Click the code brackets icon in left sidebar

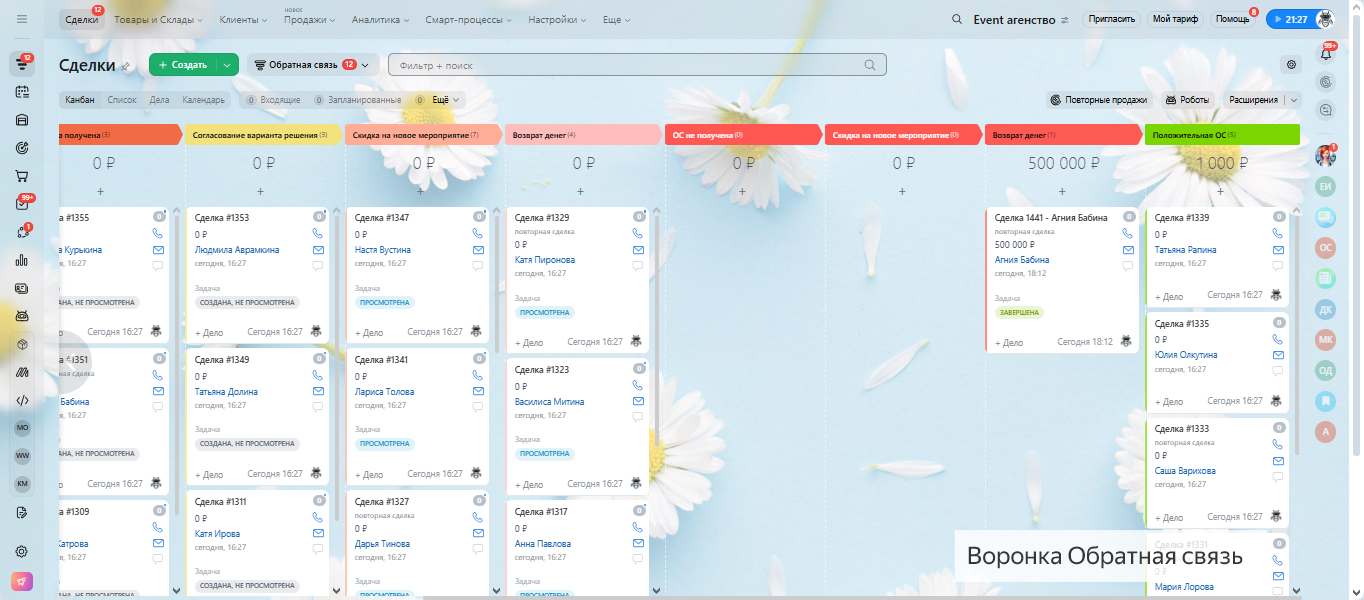[x=22, y=400]
